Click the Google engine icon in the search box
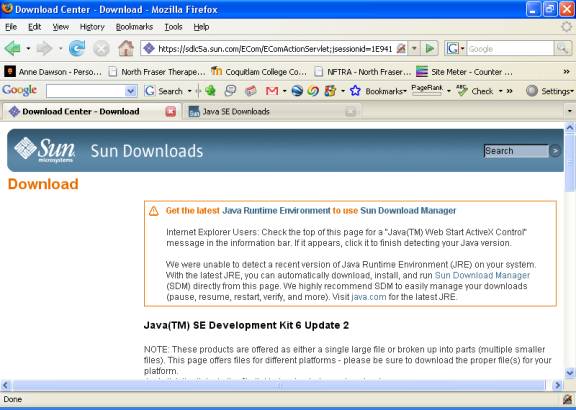Screen dimensions: 576x410 452,48
